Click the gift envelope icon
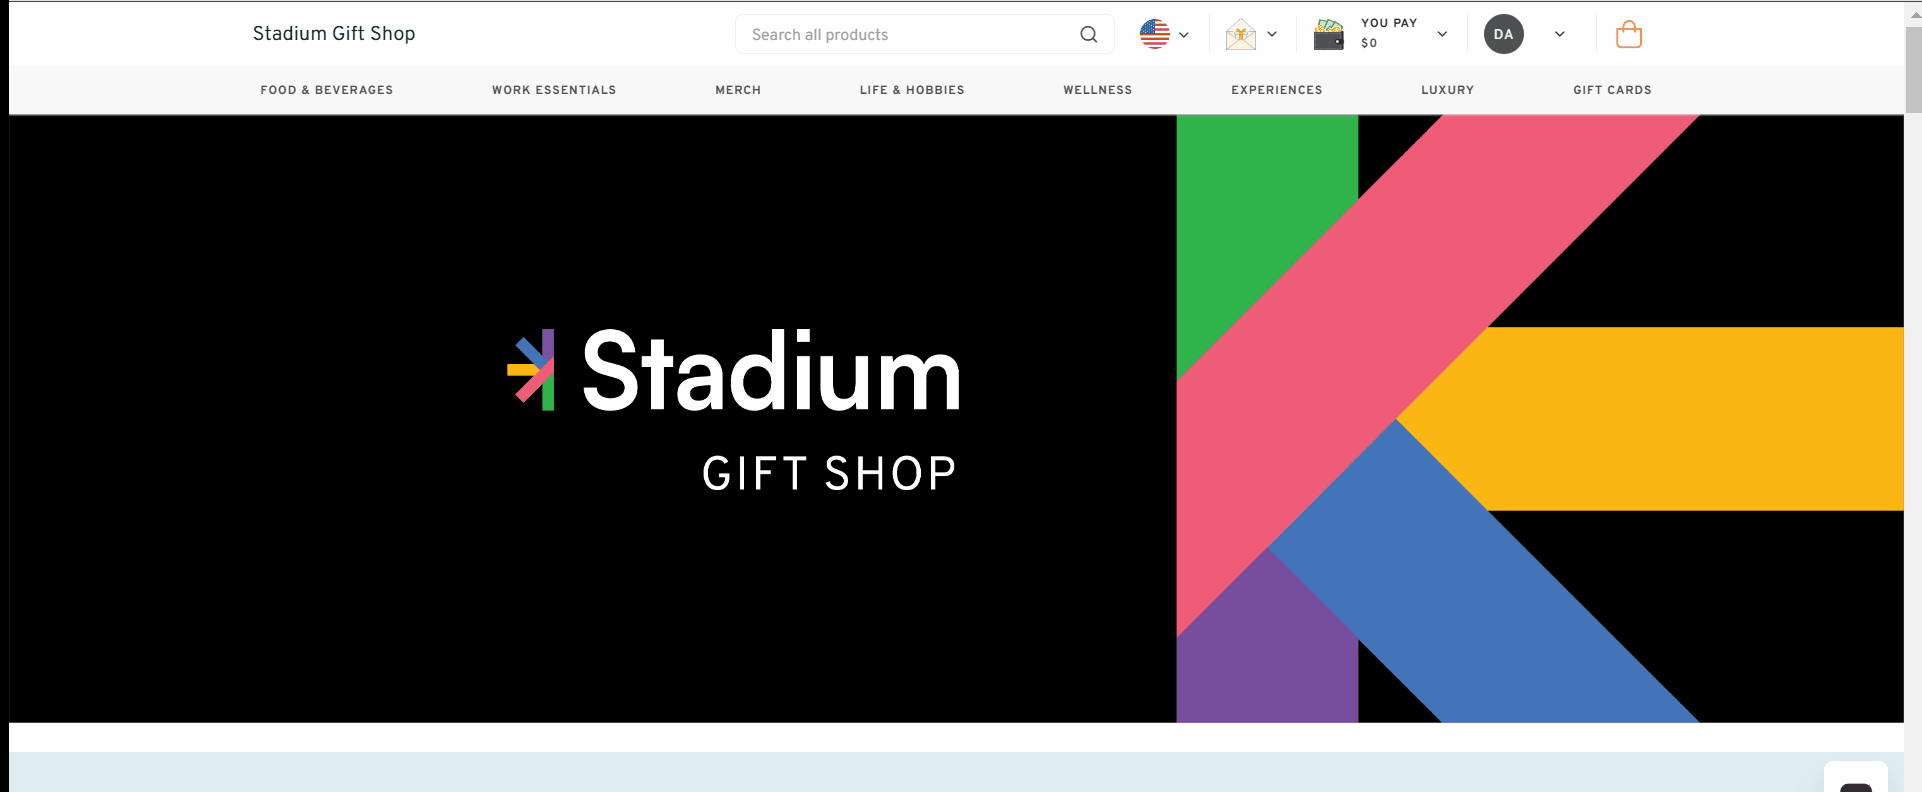The height and width of the screenshot is (792, 1922). 1241,34
